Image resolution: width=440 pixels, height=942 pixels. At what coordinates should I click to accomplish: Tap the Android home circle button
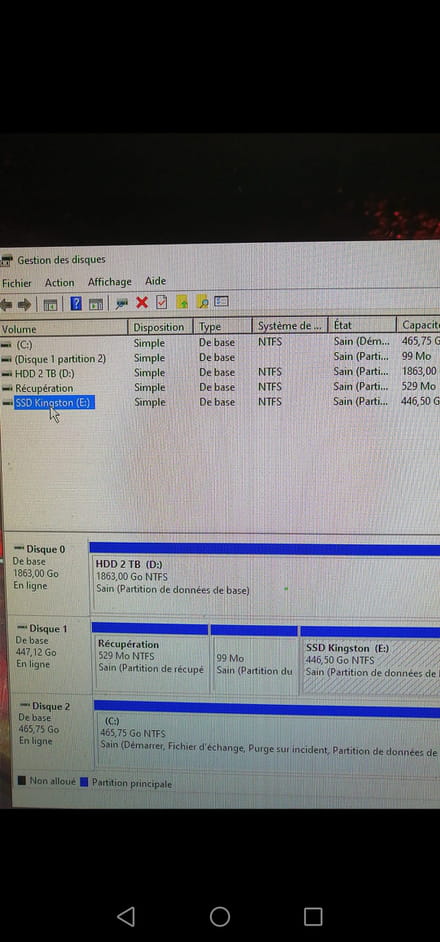(219, 917)
